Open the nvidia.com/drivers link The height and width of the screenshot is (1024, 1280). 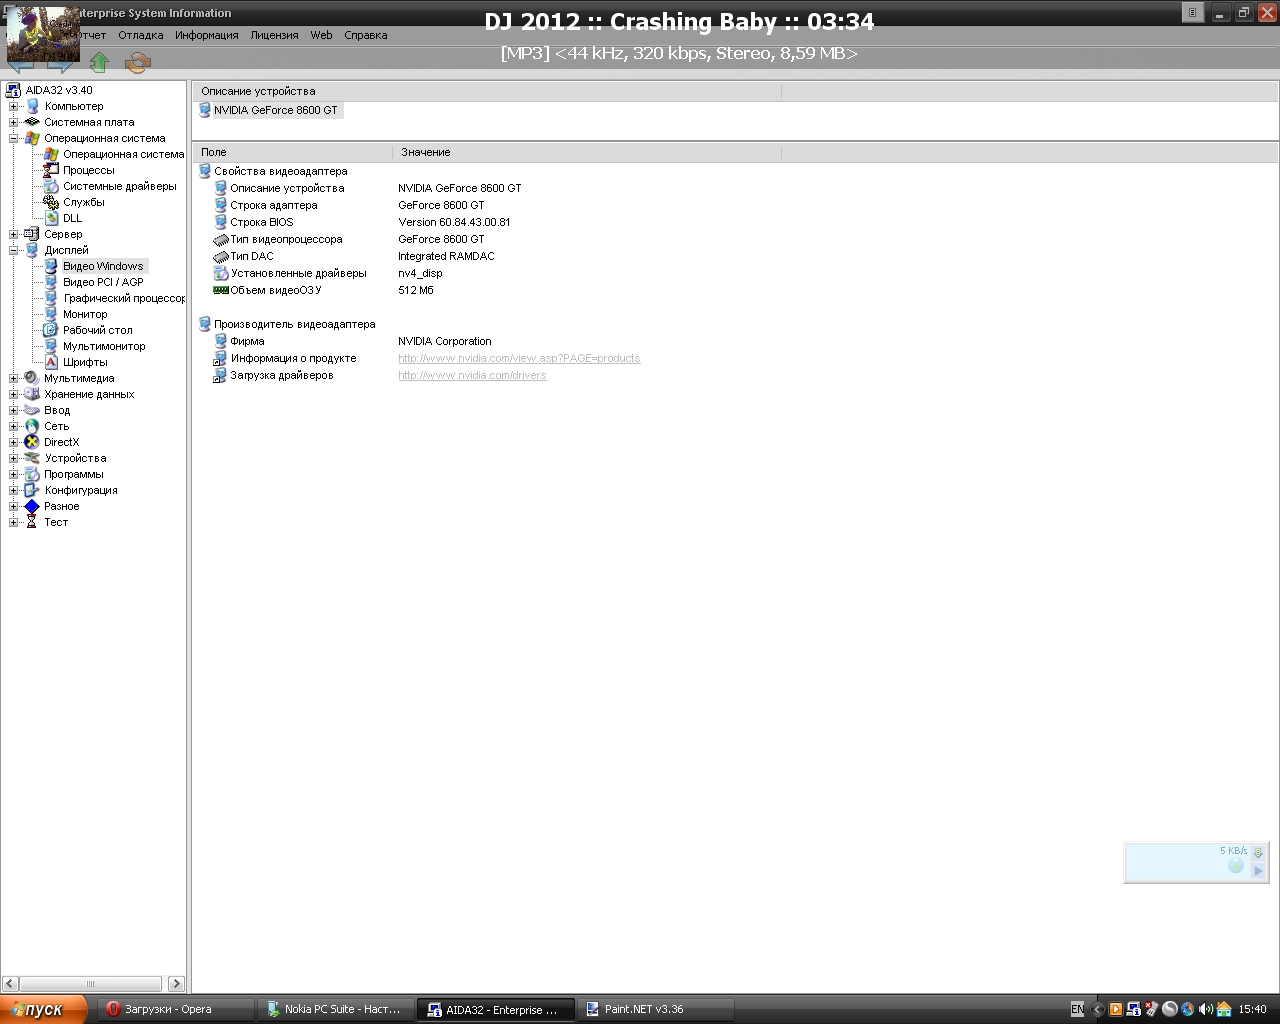472,375
